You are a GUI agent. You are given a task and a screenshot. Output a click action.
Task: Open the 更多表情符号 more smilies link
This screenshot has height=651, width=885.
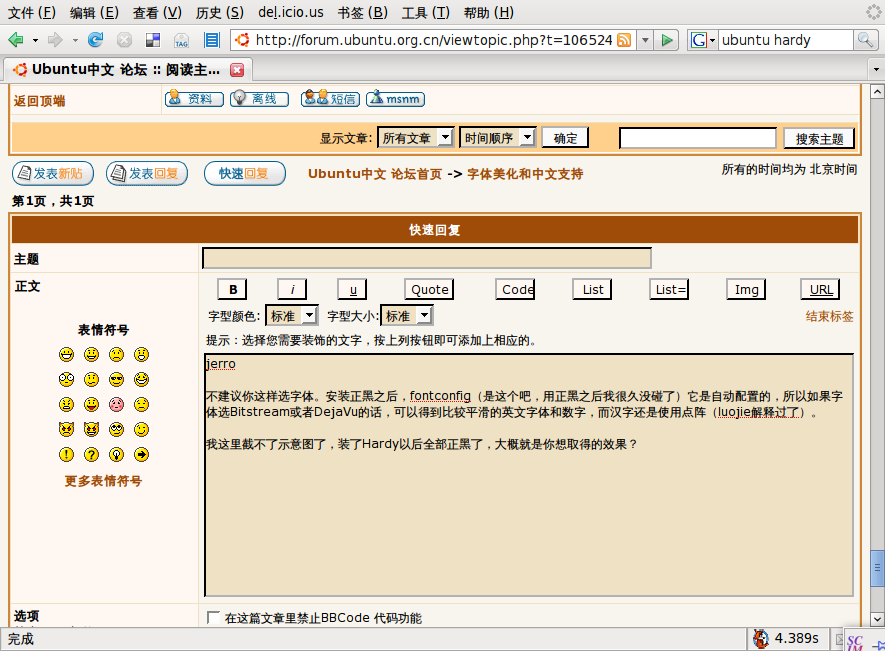[x=103, y=481]
